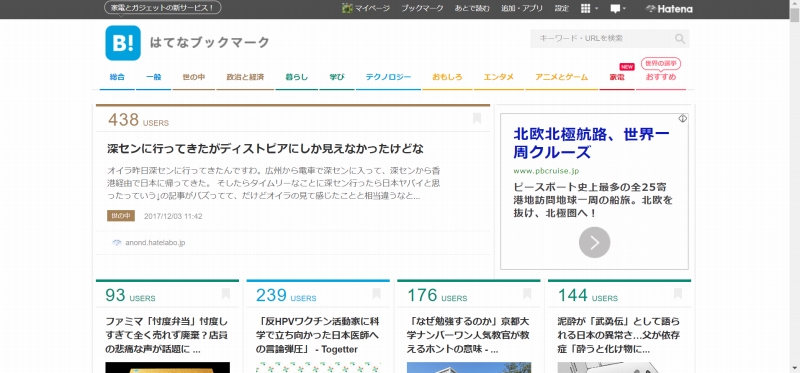800x373 pixels.
Task: Click the 泥酔 article thumbnail image
Action: tap(619, 368)
